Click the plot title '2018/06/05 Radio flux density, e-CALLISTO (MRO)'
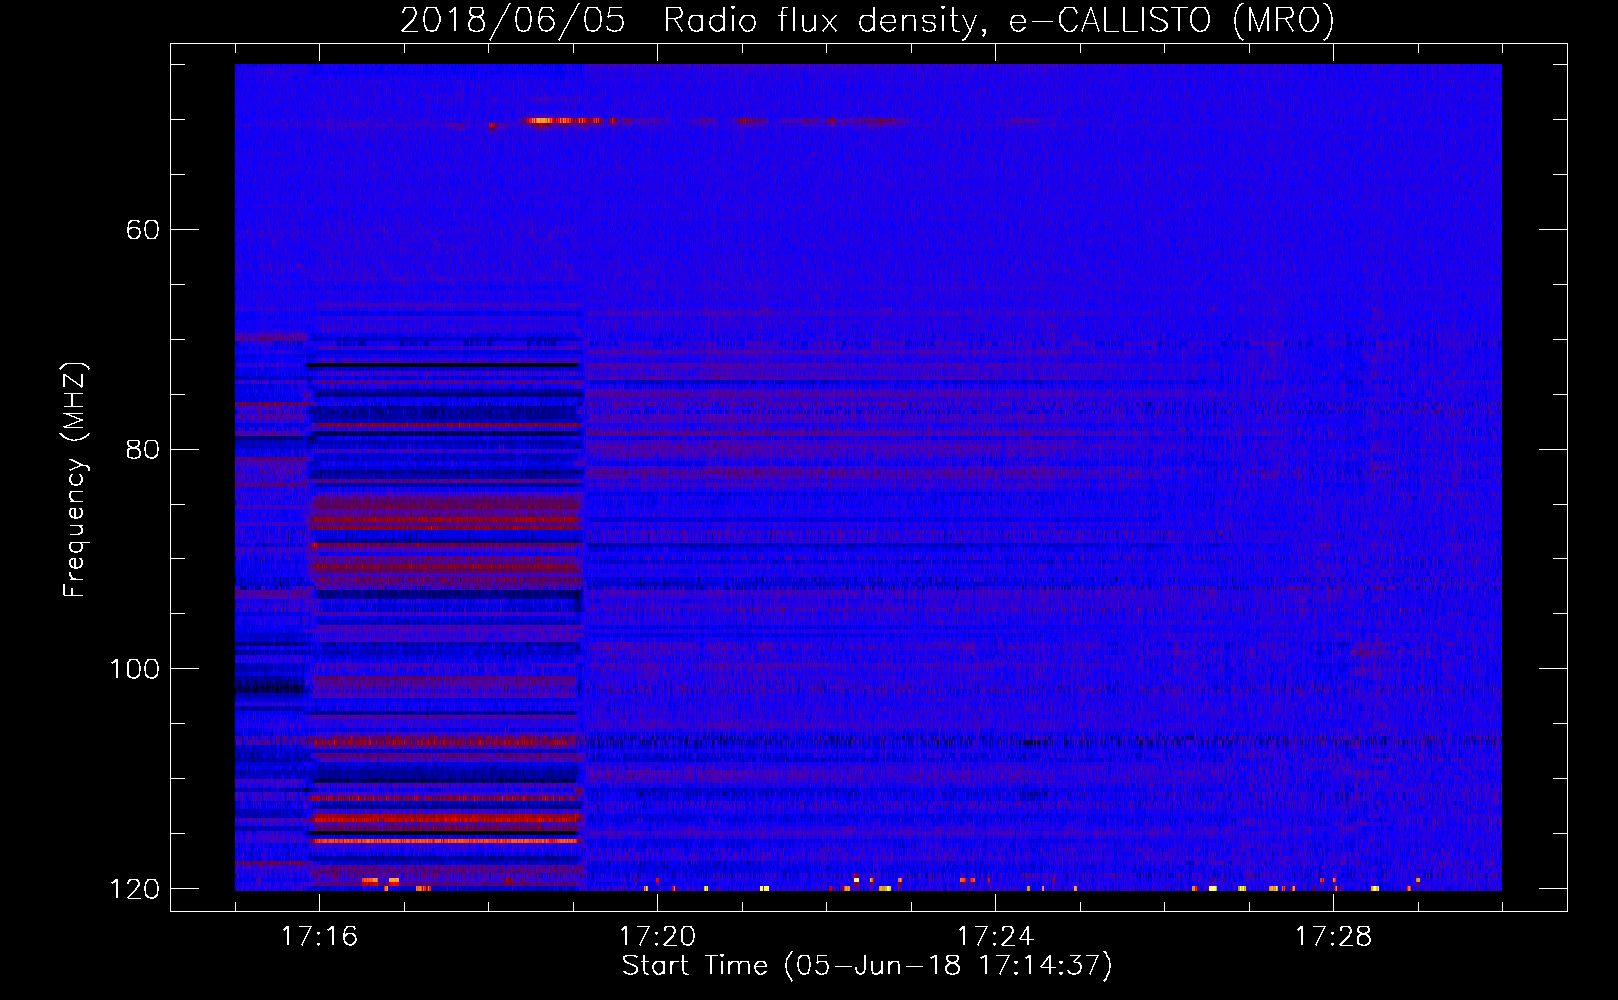Viewport: 1618px width, 1000px height. (867, 20)
